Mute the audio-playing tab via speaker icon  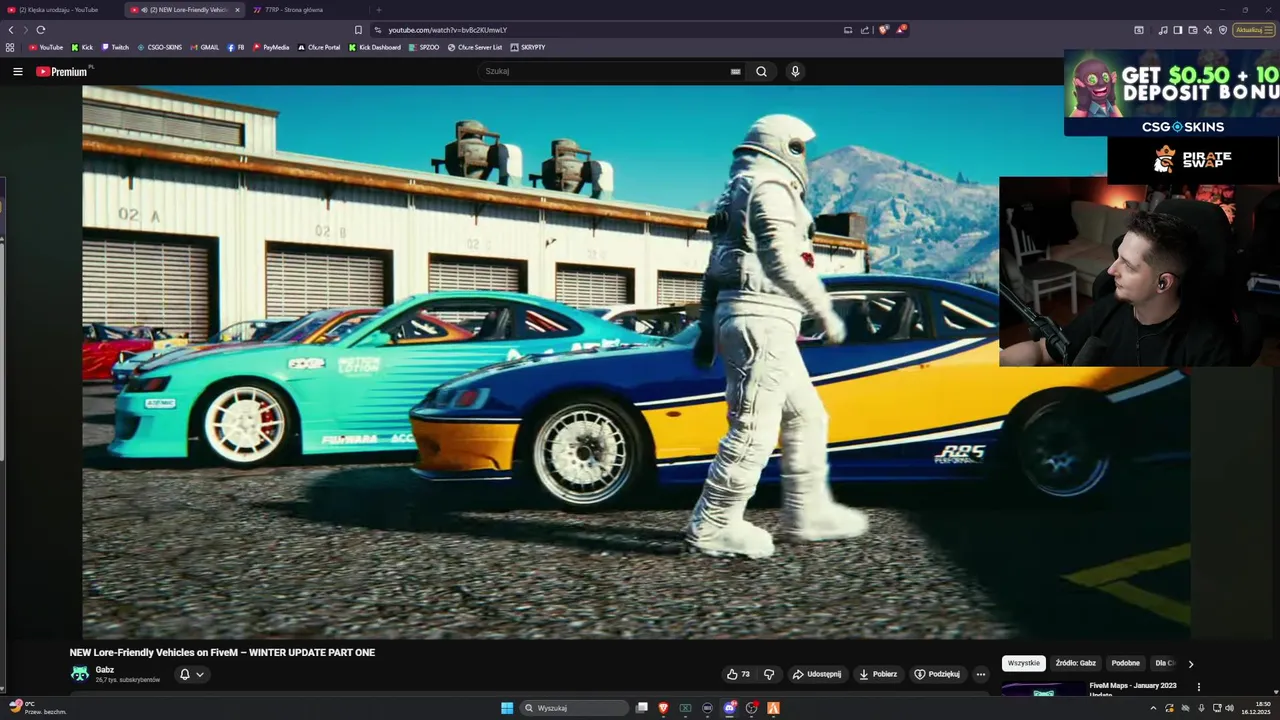144,10
